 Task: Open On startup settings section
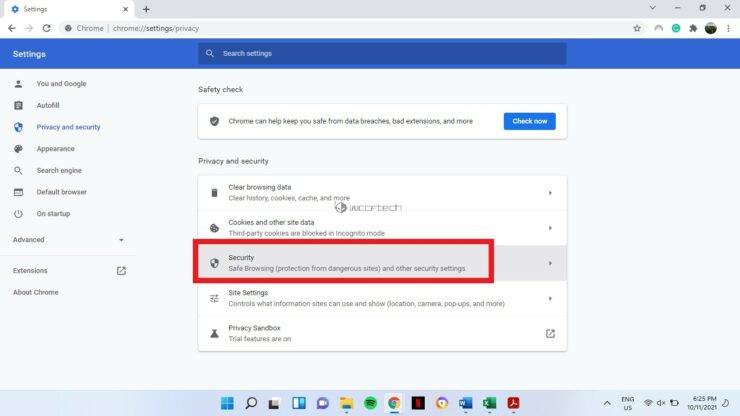click(x=53, y=214)
